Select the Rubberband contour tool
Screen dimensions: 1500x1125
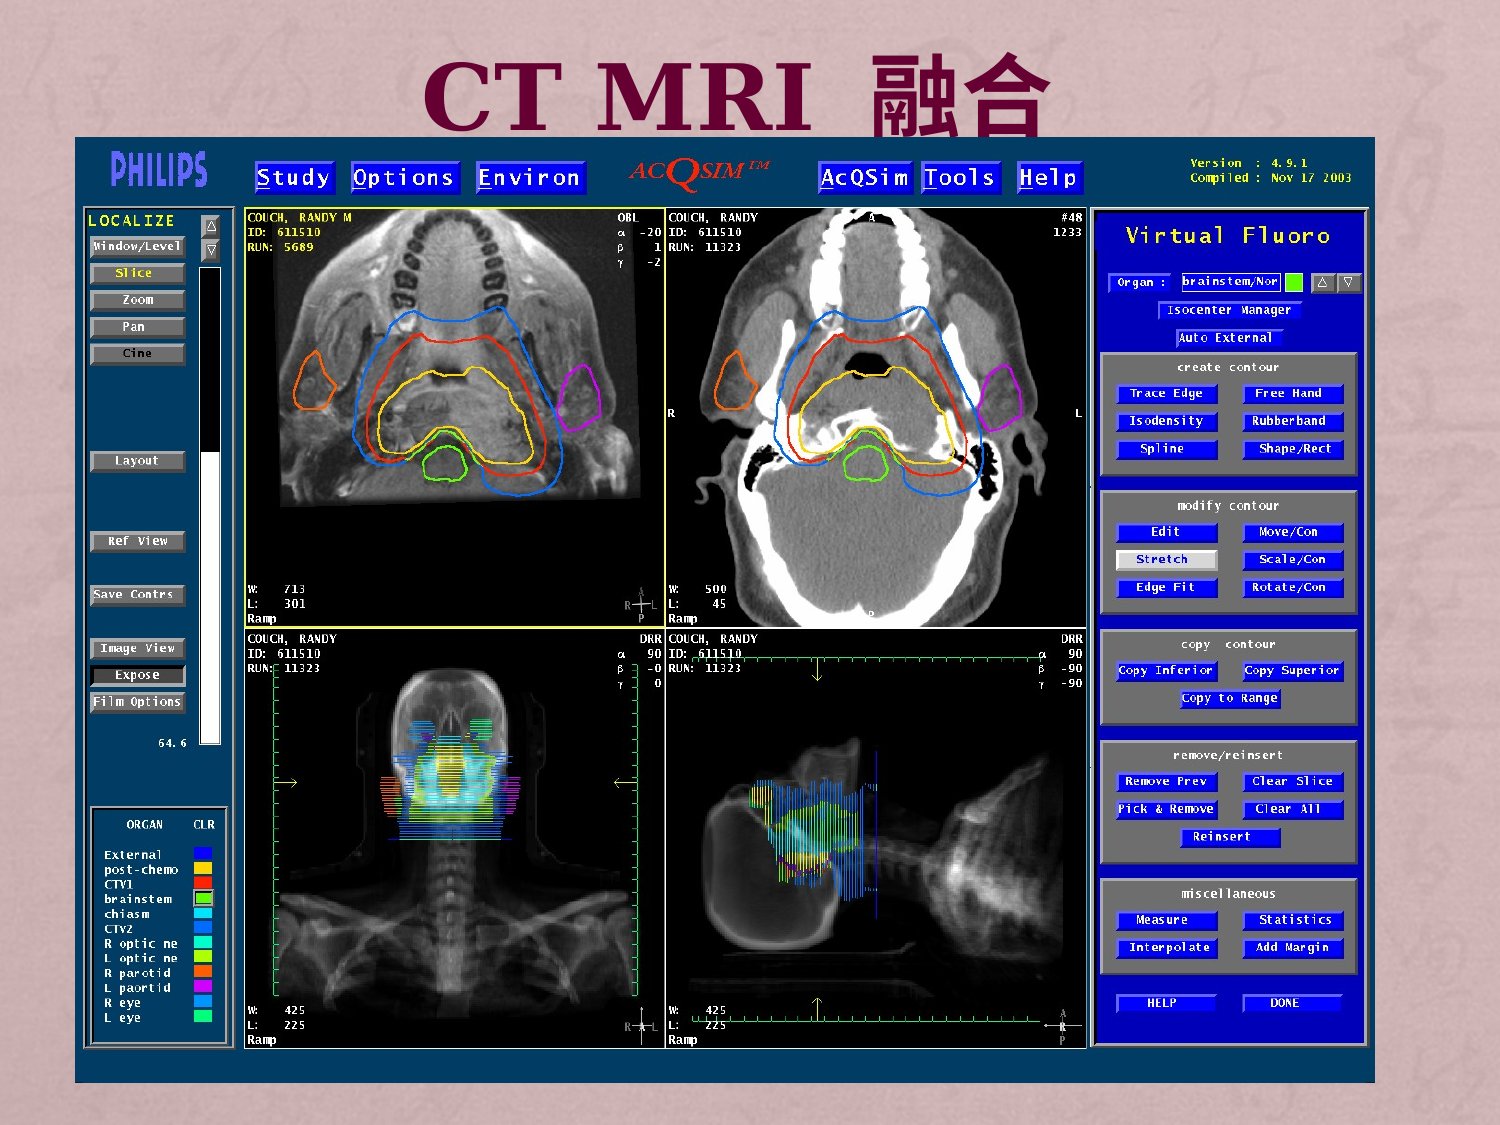coord(1293,422)
